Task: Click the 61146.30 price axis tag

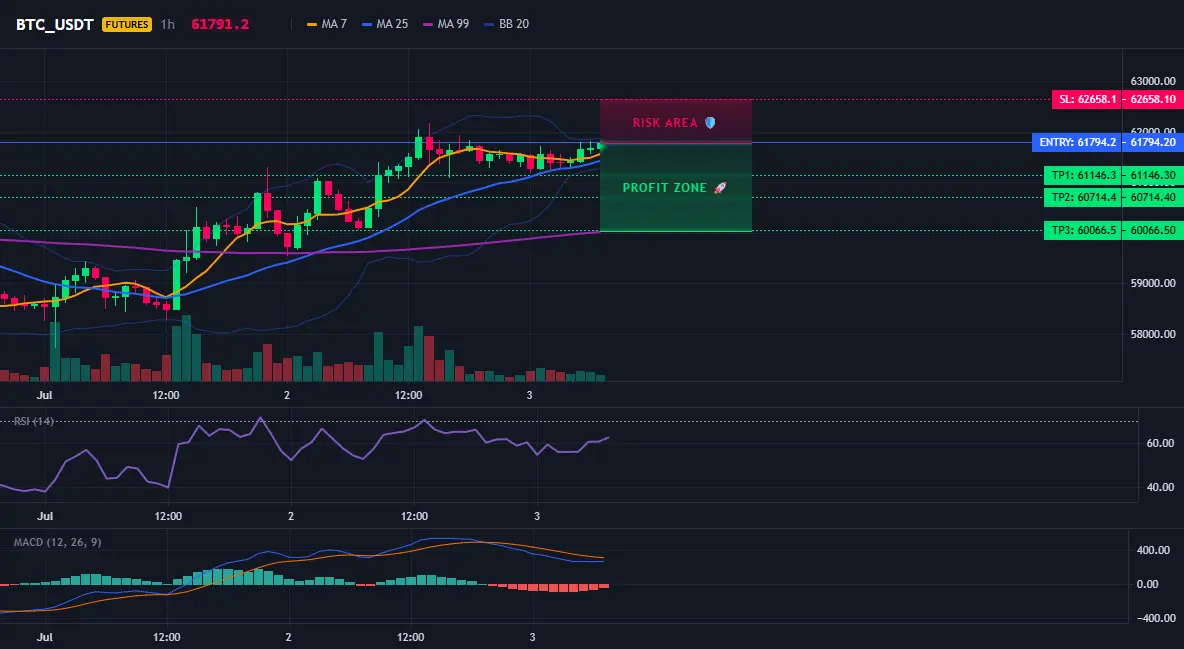Action: click(x=1153, y=175)
